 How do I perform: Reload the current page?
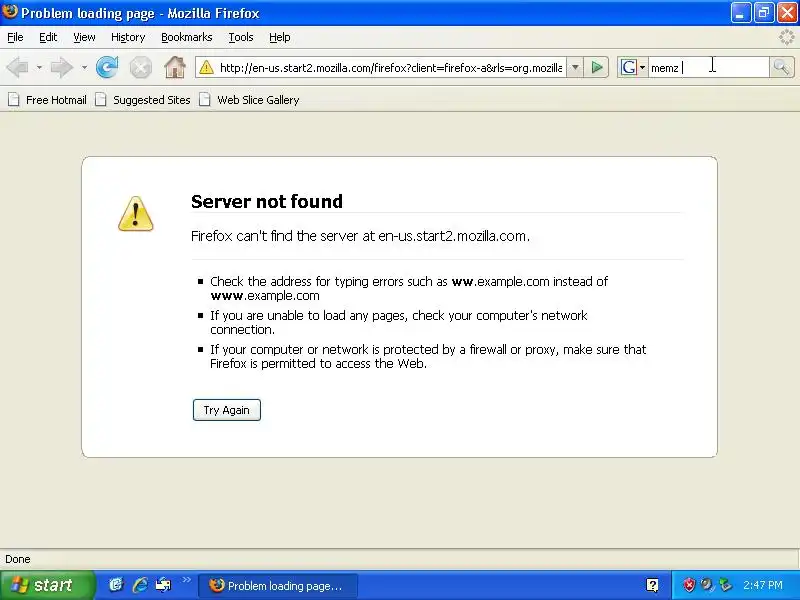pos(107,67)
